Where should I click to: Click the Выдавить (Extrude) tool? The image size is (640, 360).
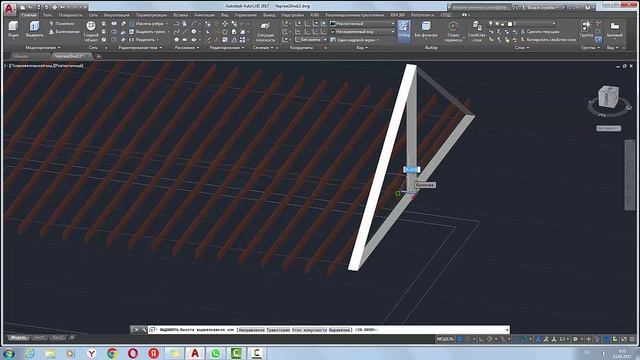point(34,29)
